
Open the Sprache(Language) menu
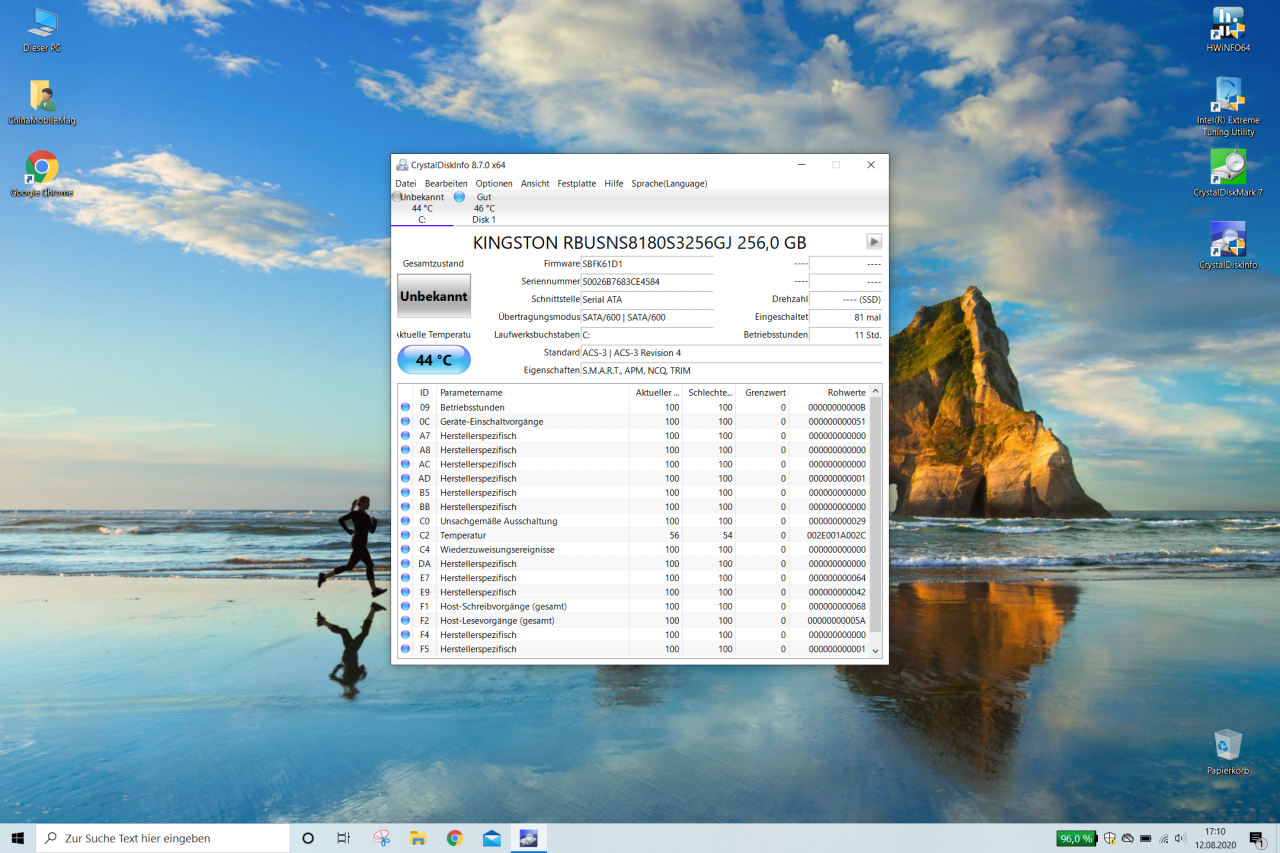pos(669,183)
